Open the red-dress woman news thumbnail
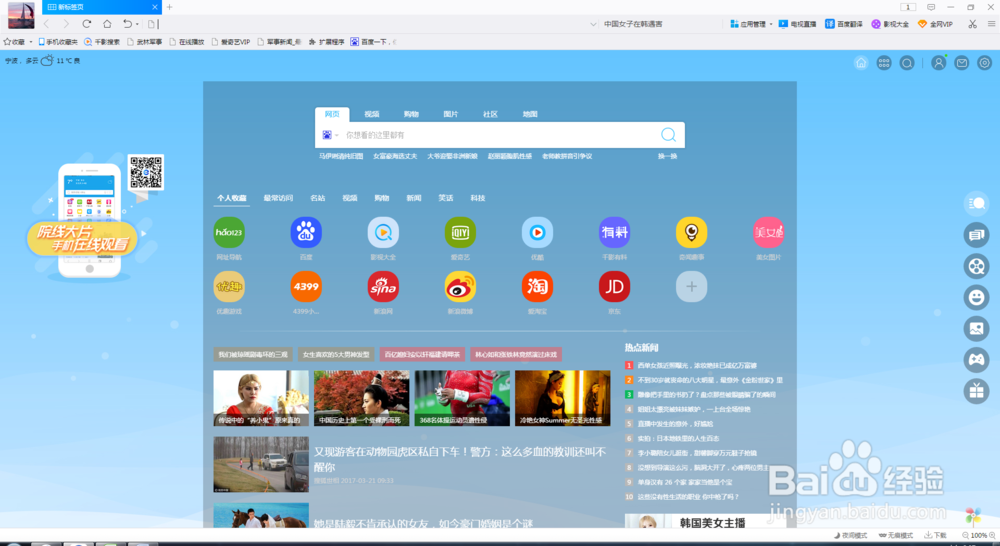The width and height of the screenshot is (1000, 546). pyautogui.click(x=261, y=398)
